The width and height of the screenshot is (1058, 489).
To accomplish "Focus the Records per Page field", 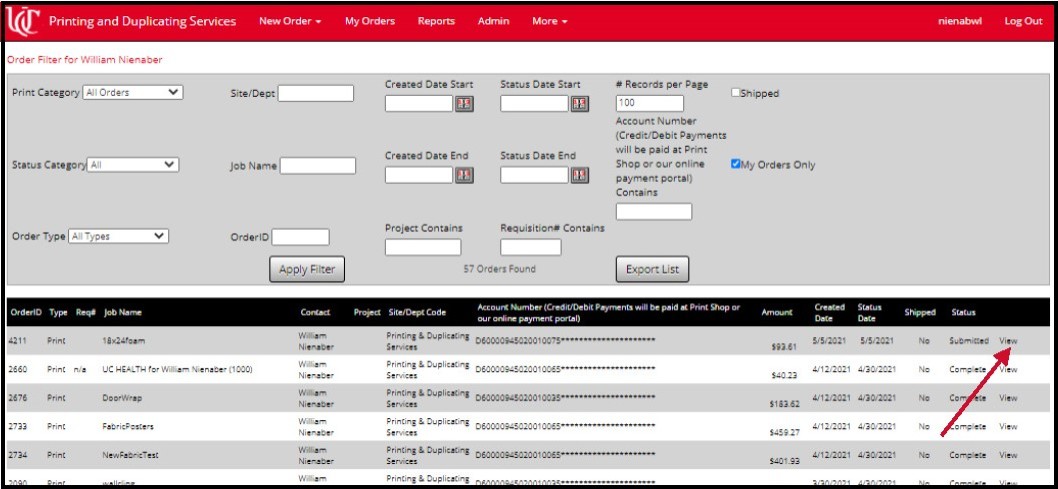I will (x=650, y=103).
